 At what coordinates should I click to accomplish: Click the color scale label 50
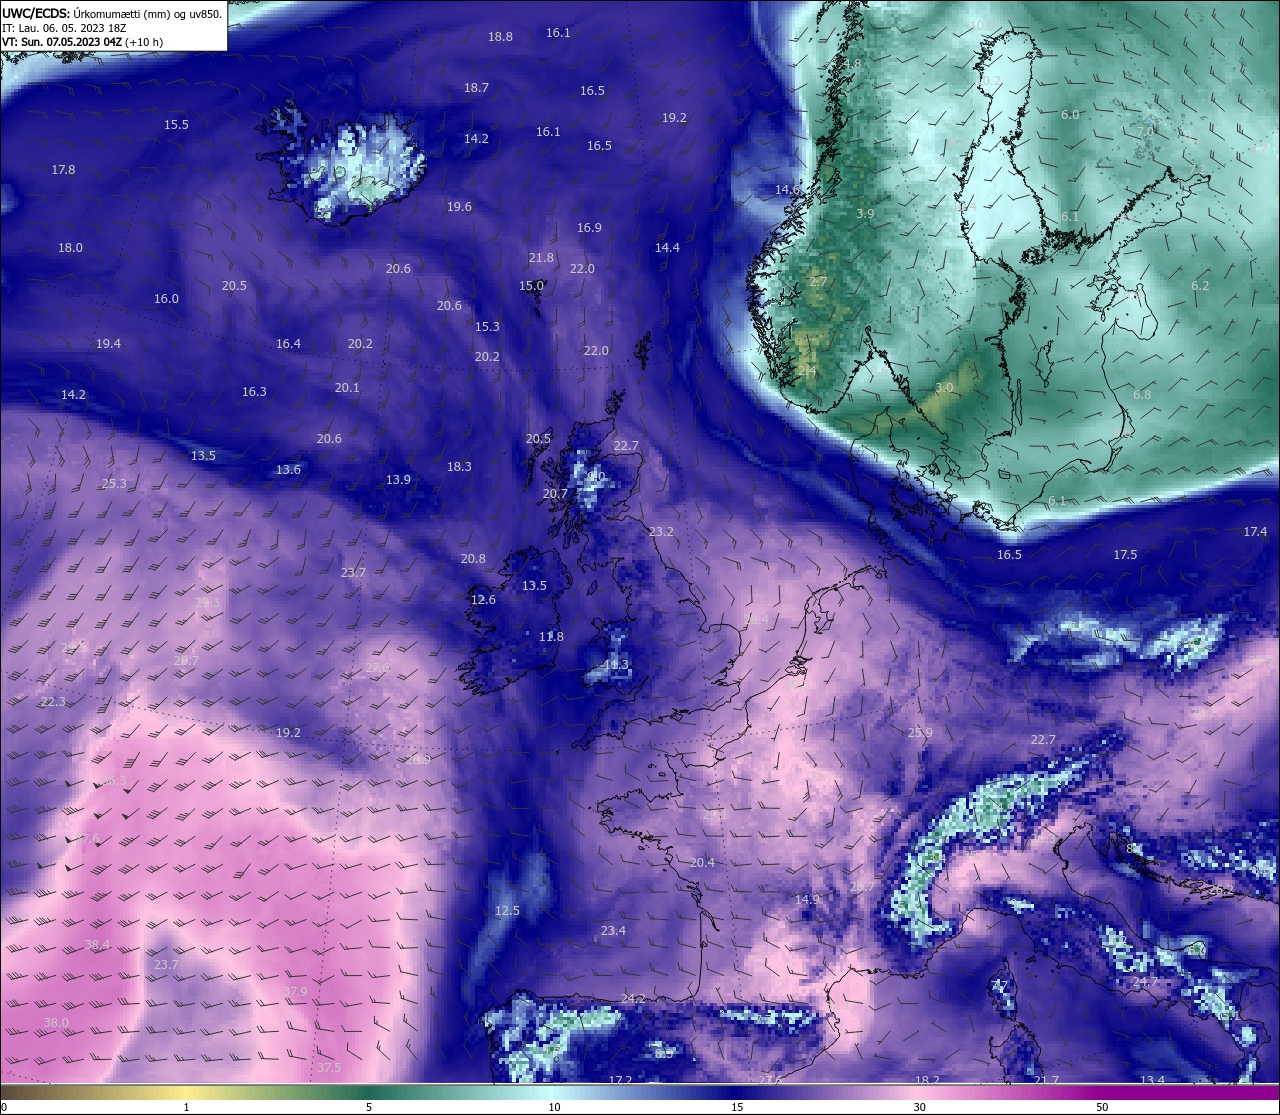pyautogui.click(x=1102, y=1107)
